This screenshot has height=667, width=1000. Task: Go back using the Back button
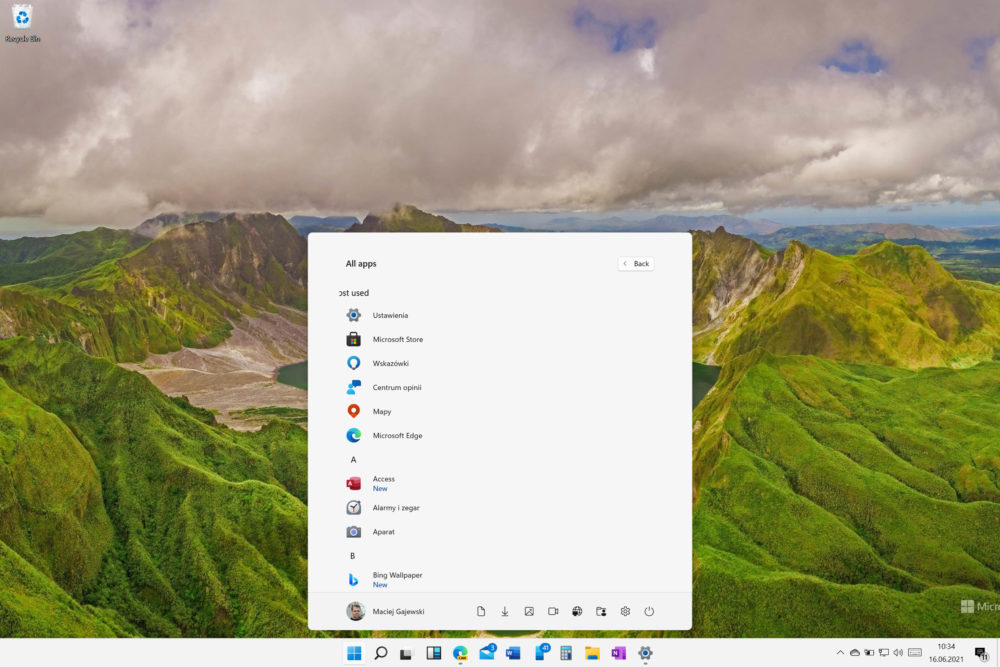pos(636,263)
